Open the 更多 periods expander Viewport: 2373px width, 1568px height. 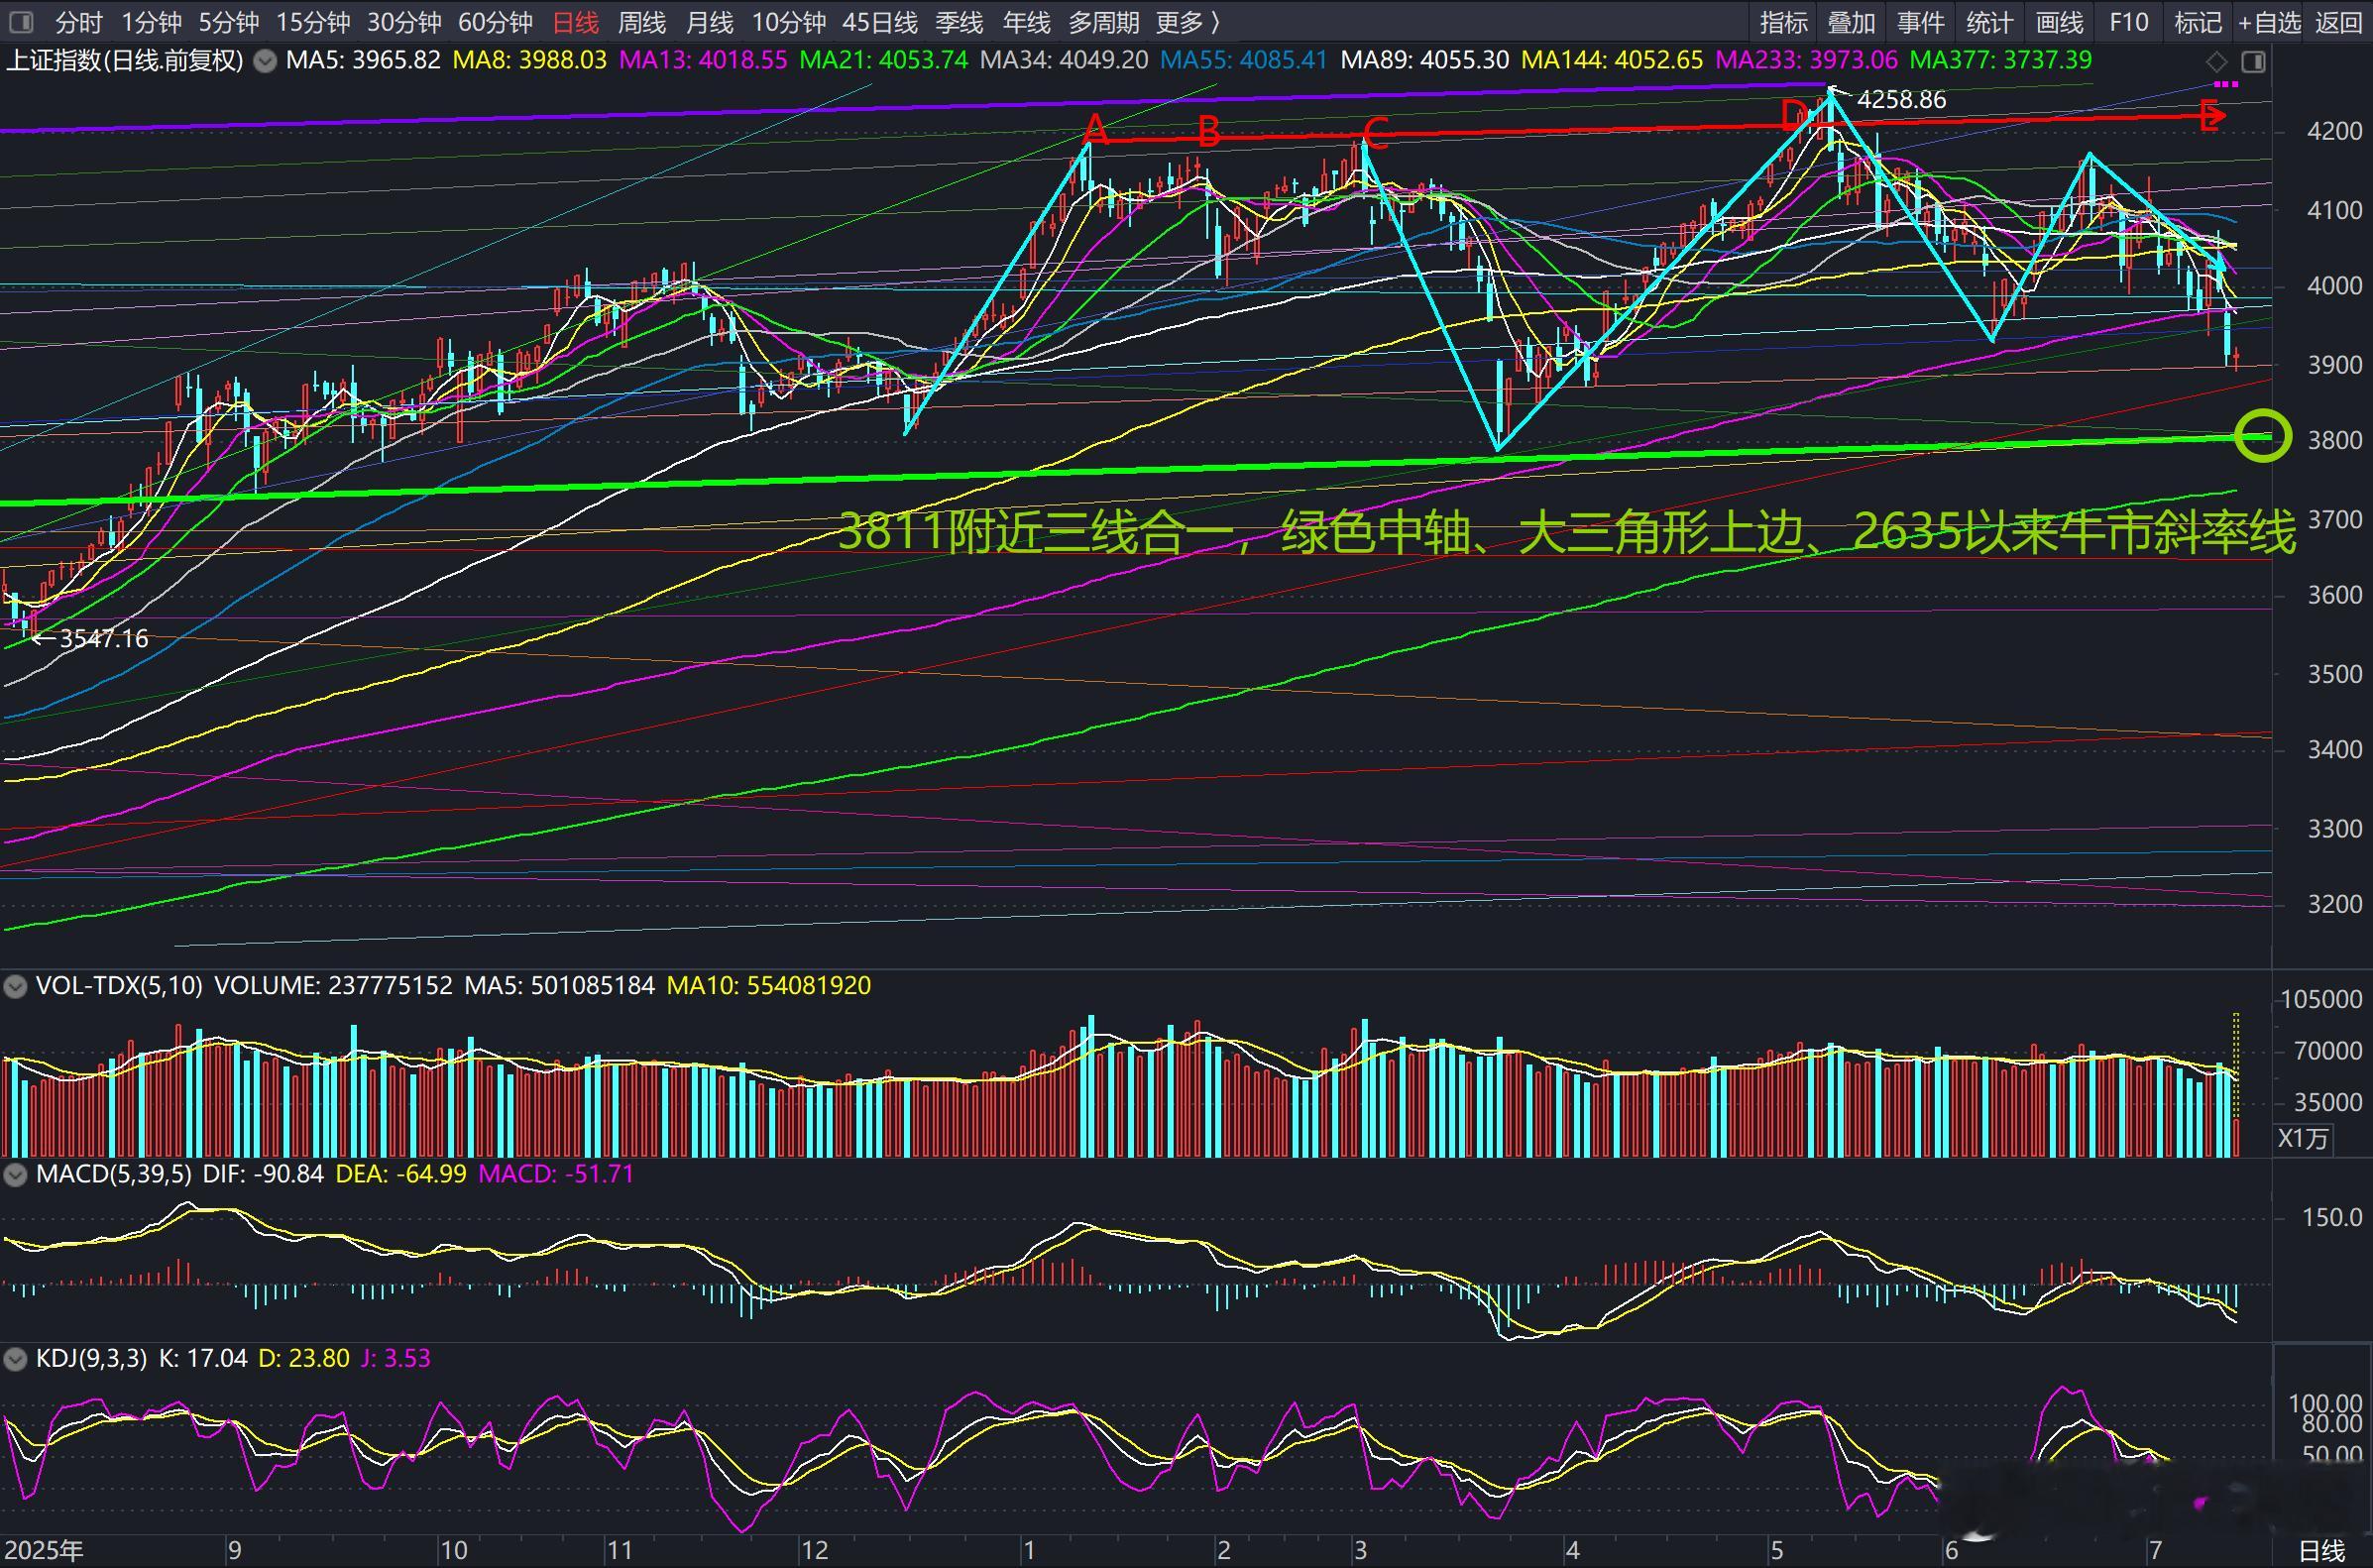tap(1188, 22)
